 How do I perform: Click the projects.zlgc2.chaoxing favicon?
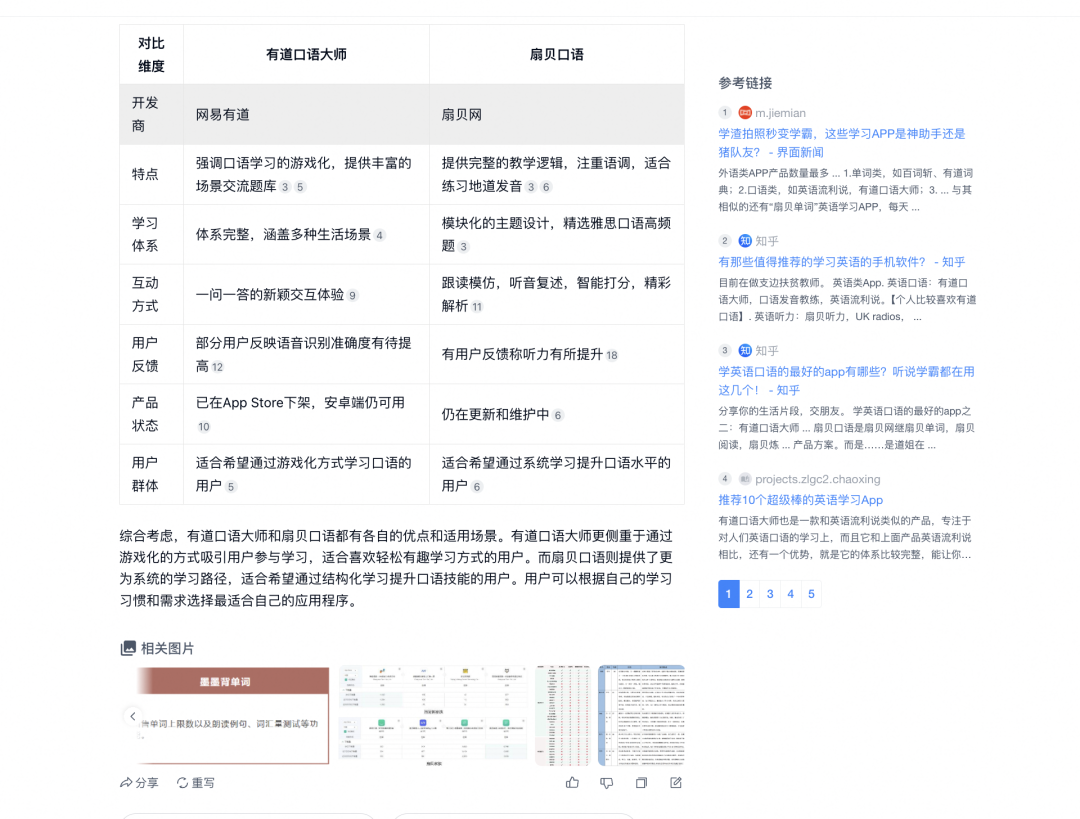point(745,479)
